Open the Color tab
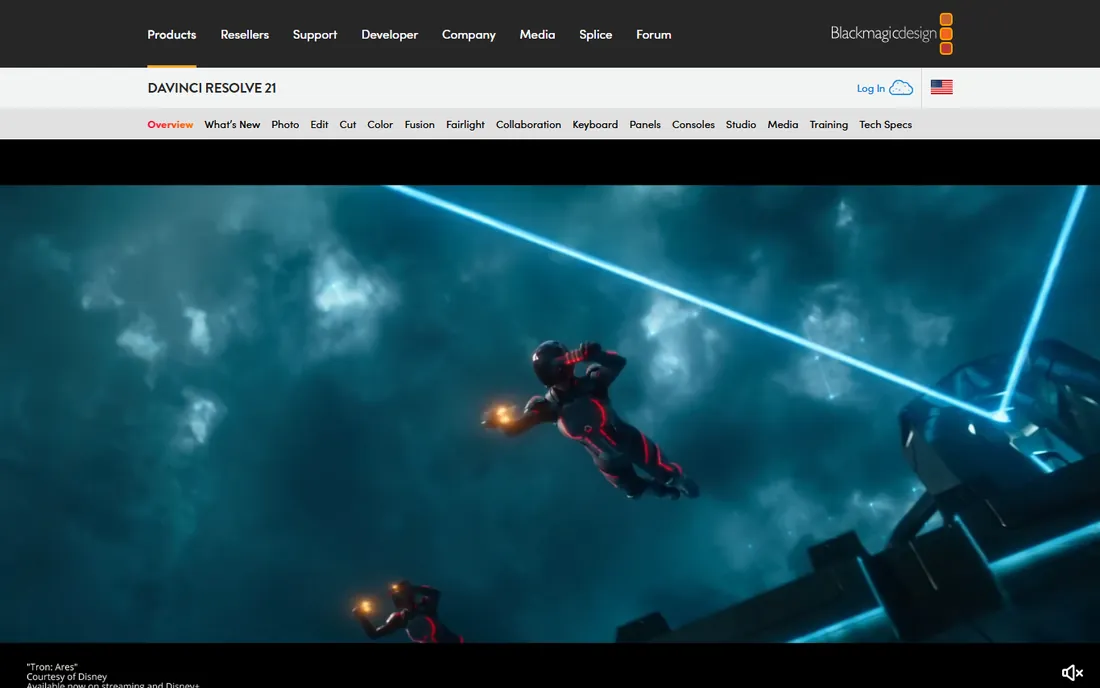The image size is (1100, 688). pyautogui.click(x=380, y=124)
